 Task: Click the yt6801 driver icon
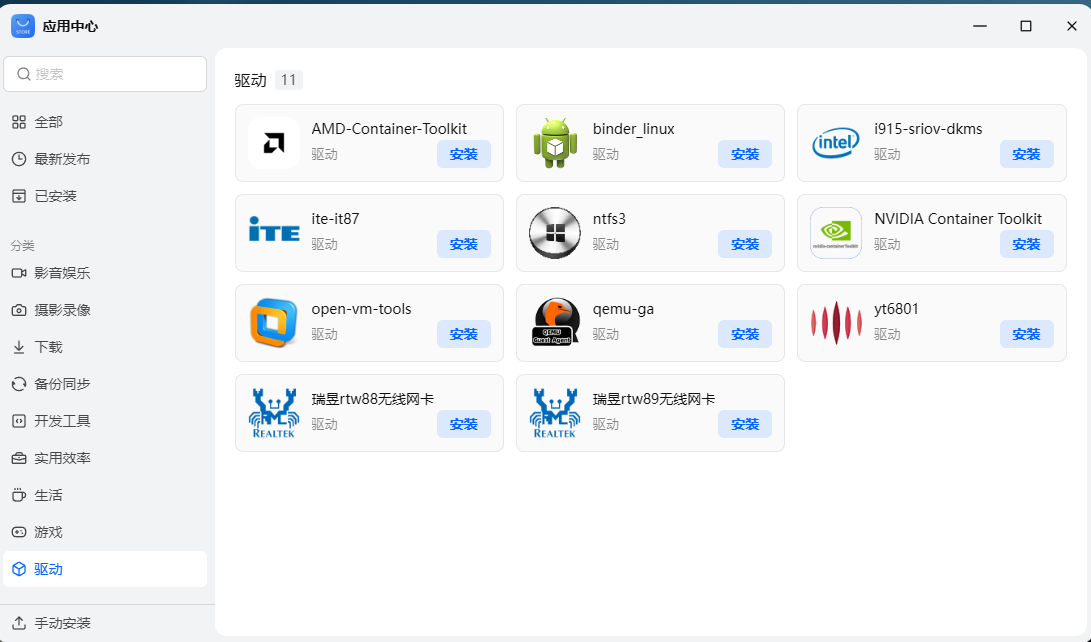(836, 323)
